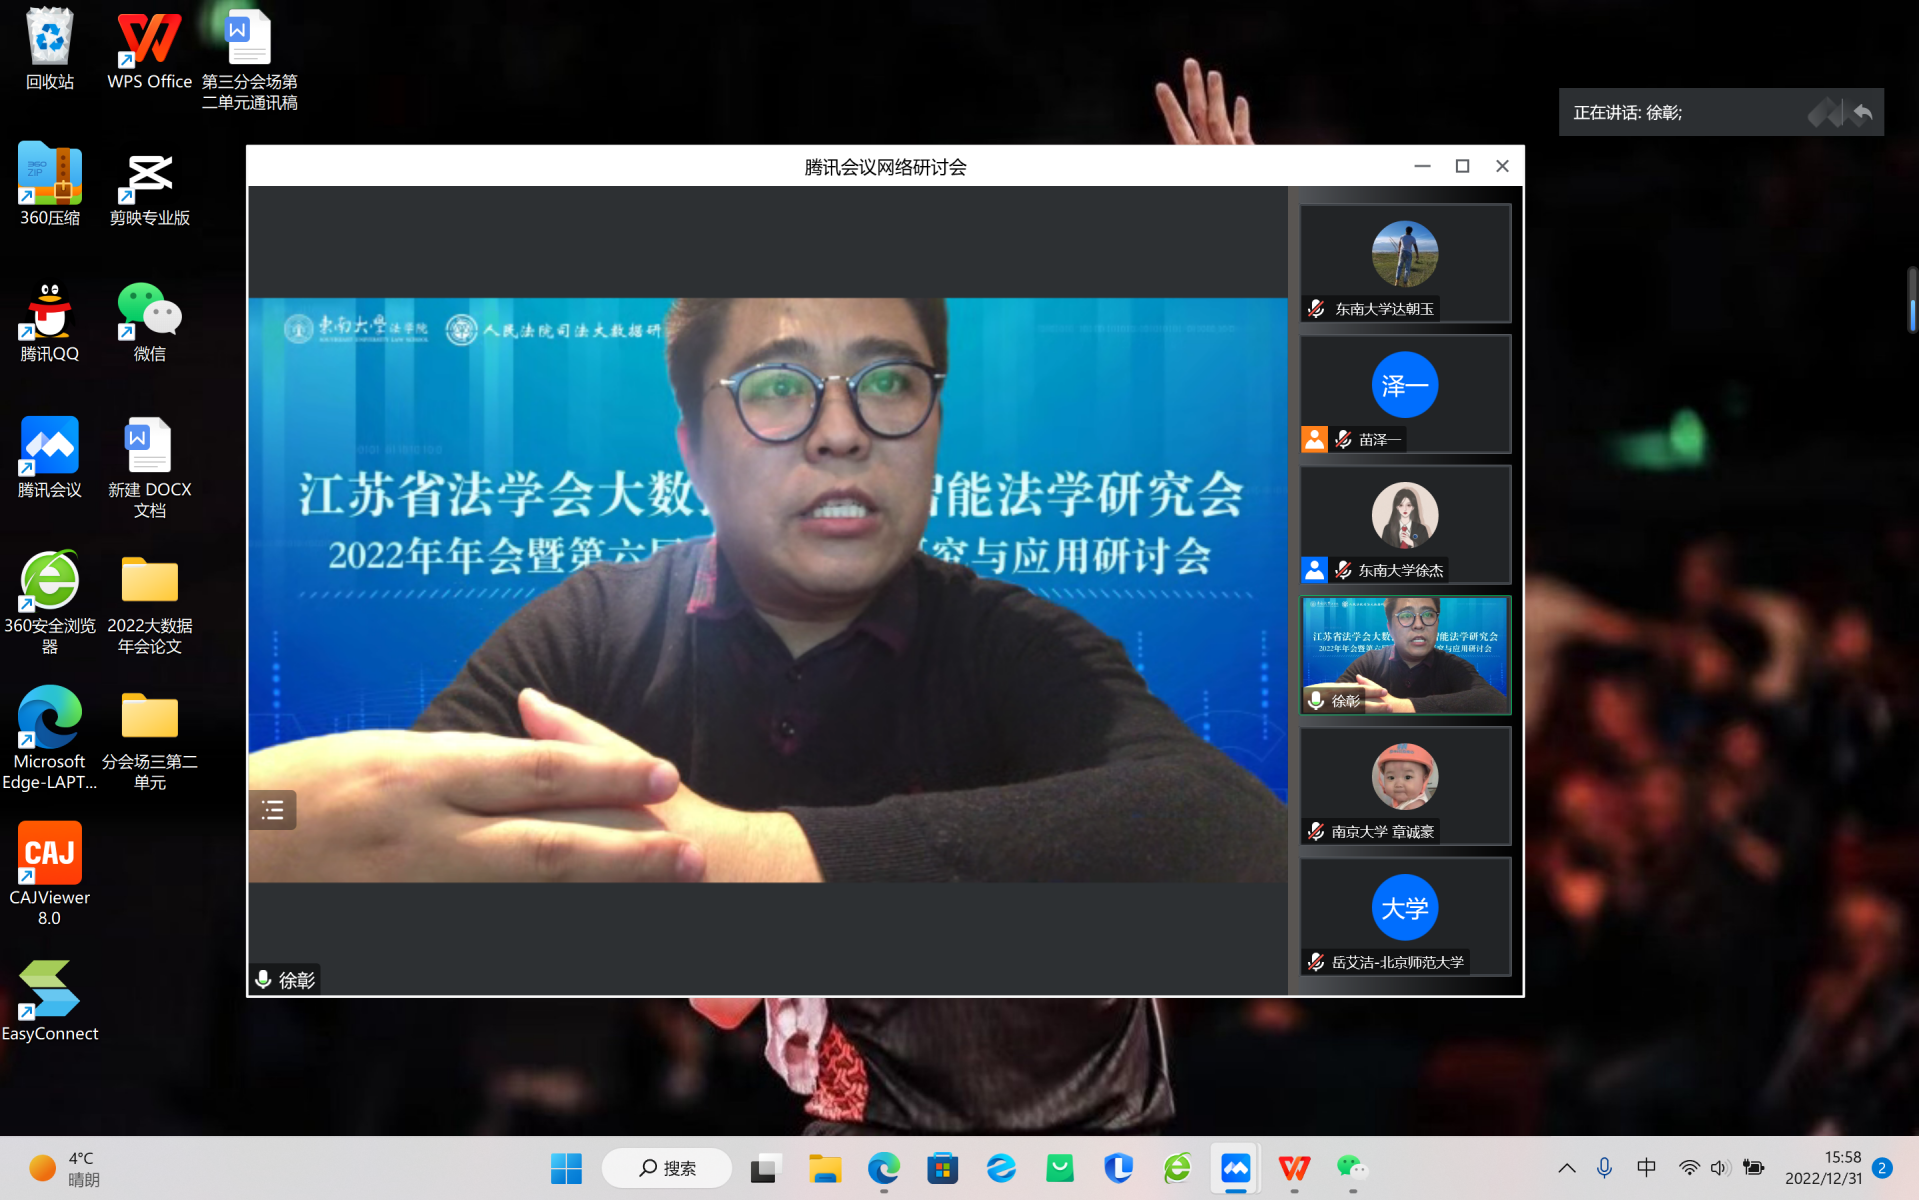Open Tencent Meeting desktop shortcut
The image size is (1919, 1200).
point(49,457)
